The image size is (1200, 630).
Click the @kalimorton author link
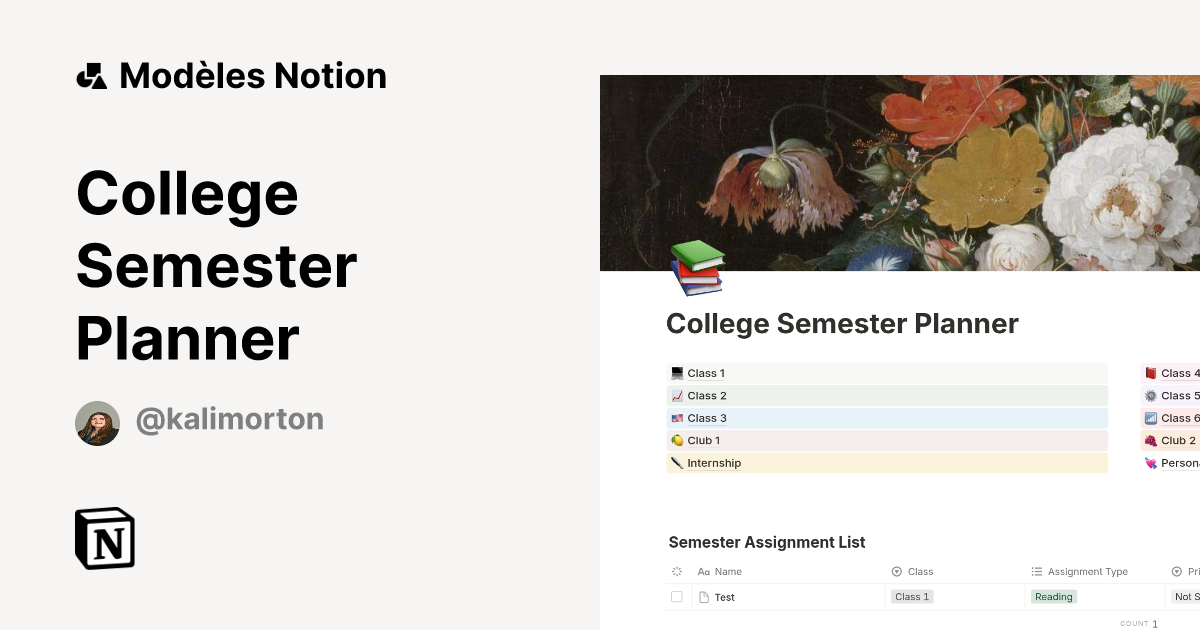pyautogui.click(x=229, y=419)
